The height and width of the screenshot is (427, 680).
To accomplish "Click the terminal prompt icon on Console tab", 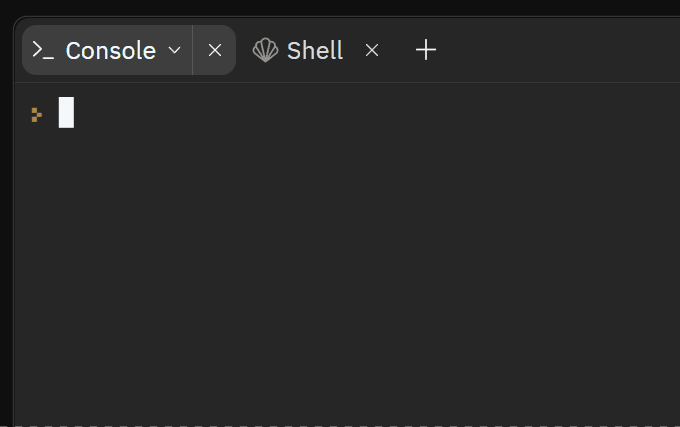I will tap(42, 50).
